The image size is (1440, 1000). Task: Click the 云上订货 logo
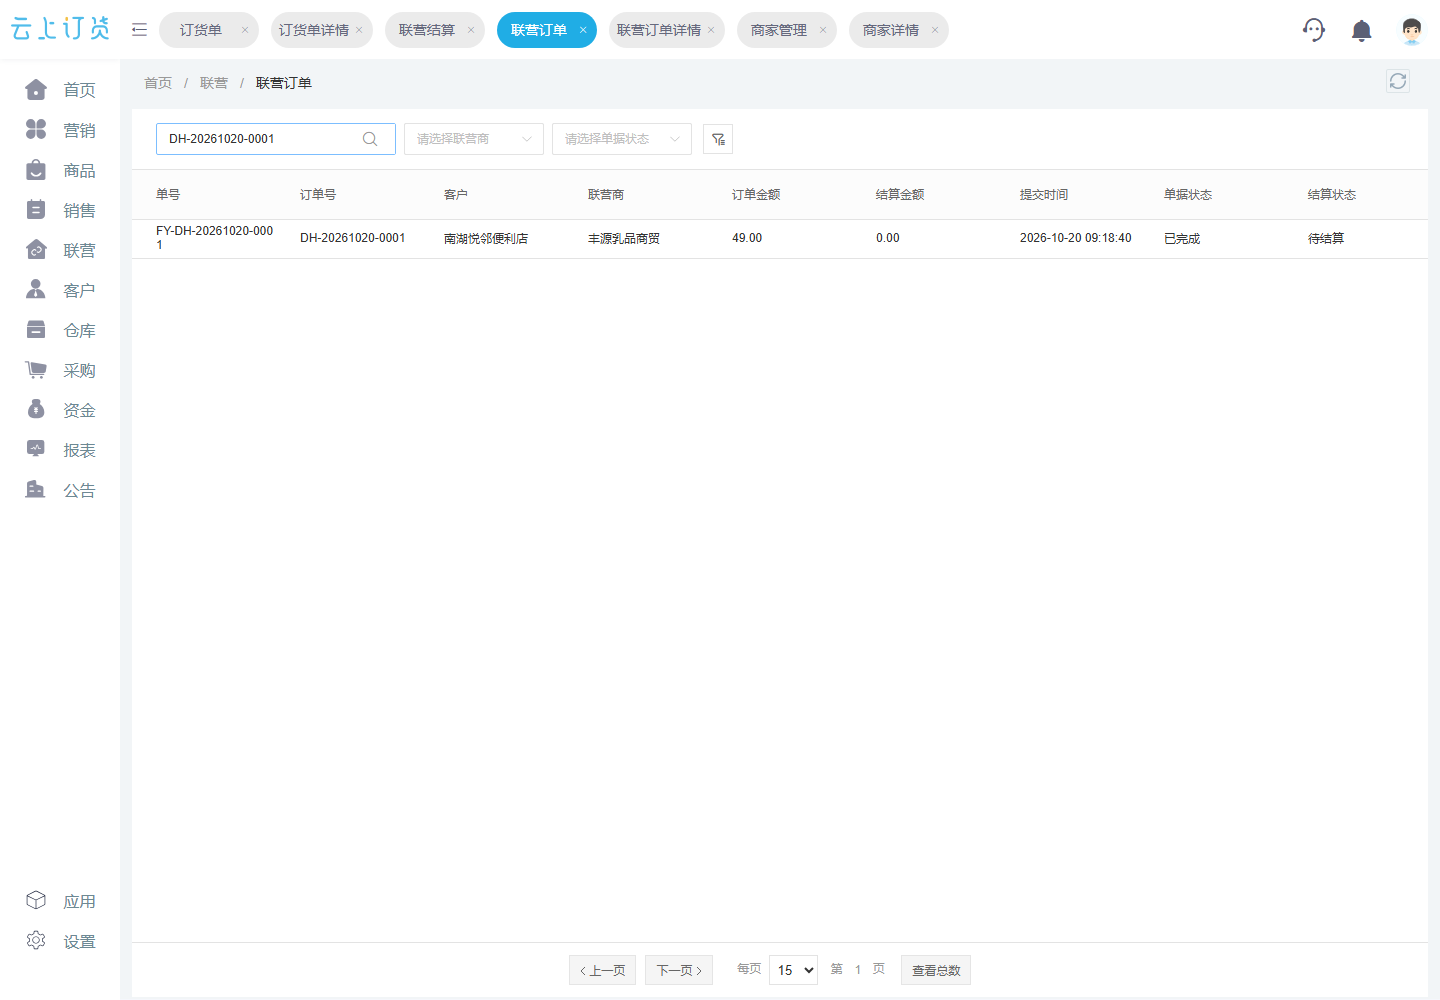pyautogui.click(x=60, y=29)
